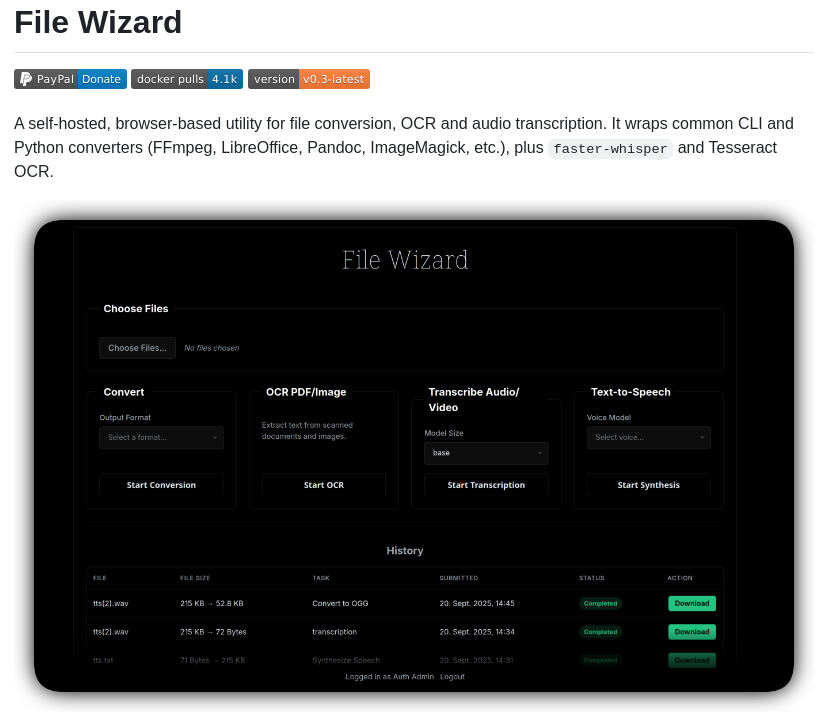Click the faster-whisper inline code text
The image size is (815, 713).
610,148
